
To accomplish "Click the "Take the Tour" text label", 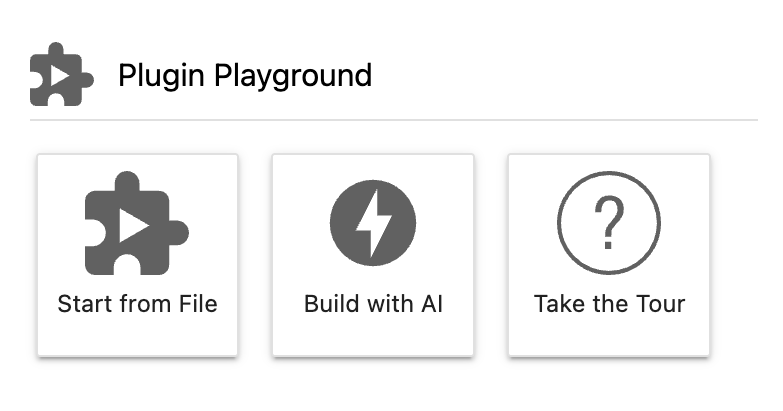I will [x=609, y=304].
